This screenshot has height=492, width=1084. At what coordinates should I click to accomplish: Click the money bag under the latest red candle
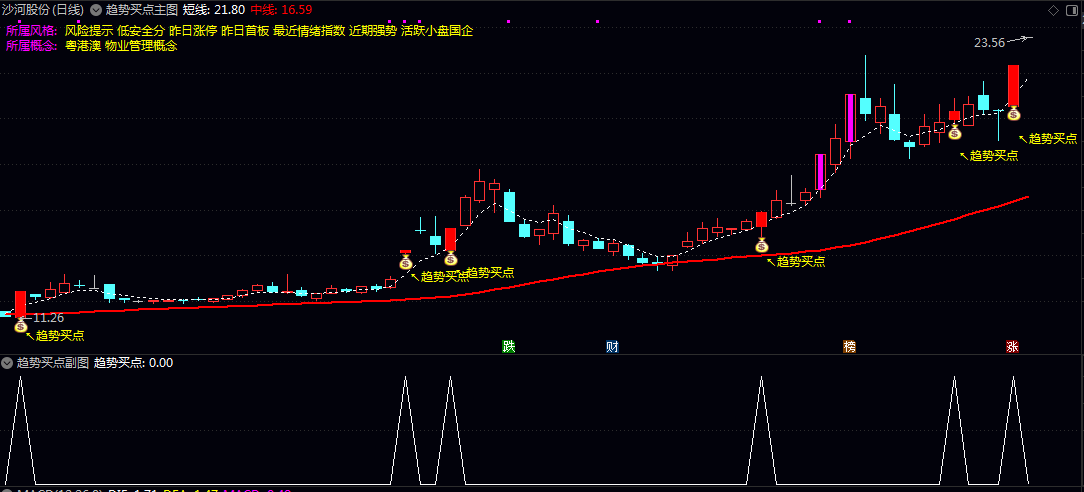tap(1013, 113)
